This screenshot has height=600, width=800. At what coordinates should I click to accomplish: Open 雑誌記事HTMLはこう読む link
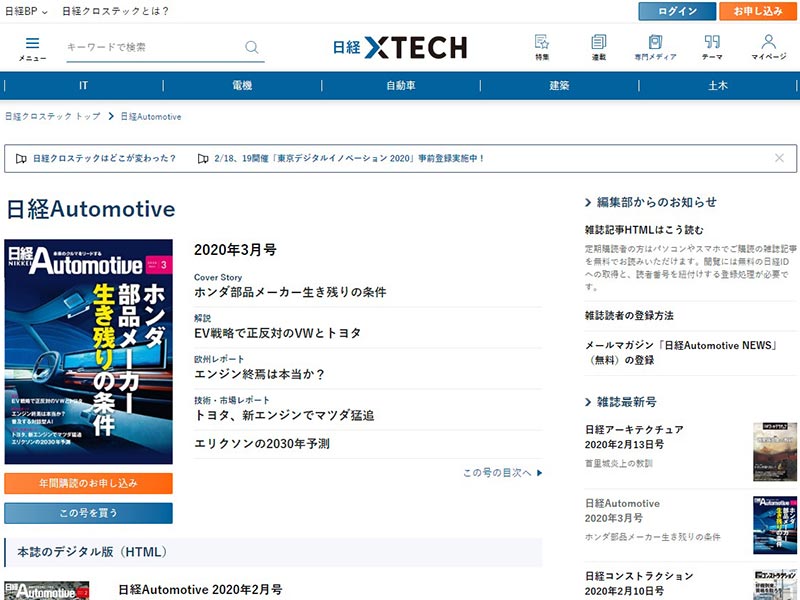coord(644,230)
